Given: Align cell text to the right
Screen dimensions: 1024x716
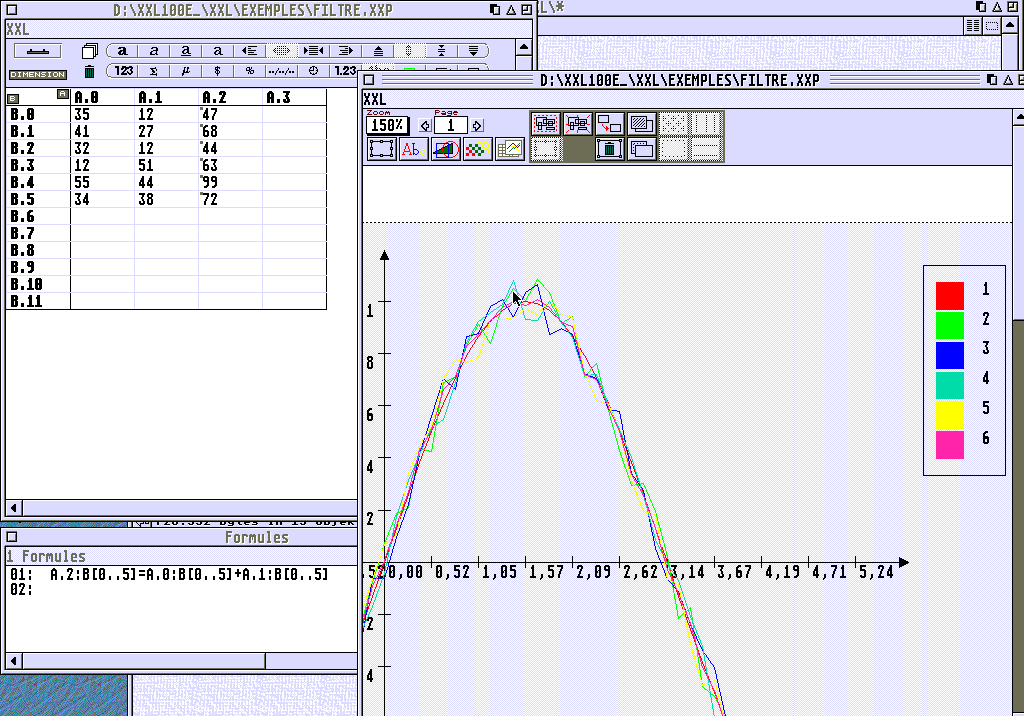Looking at the screenshot, I should click(345, 50).
